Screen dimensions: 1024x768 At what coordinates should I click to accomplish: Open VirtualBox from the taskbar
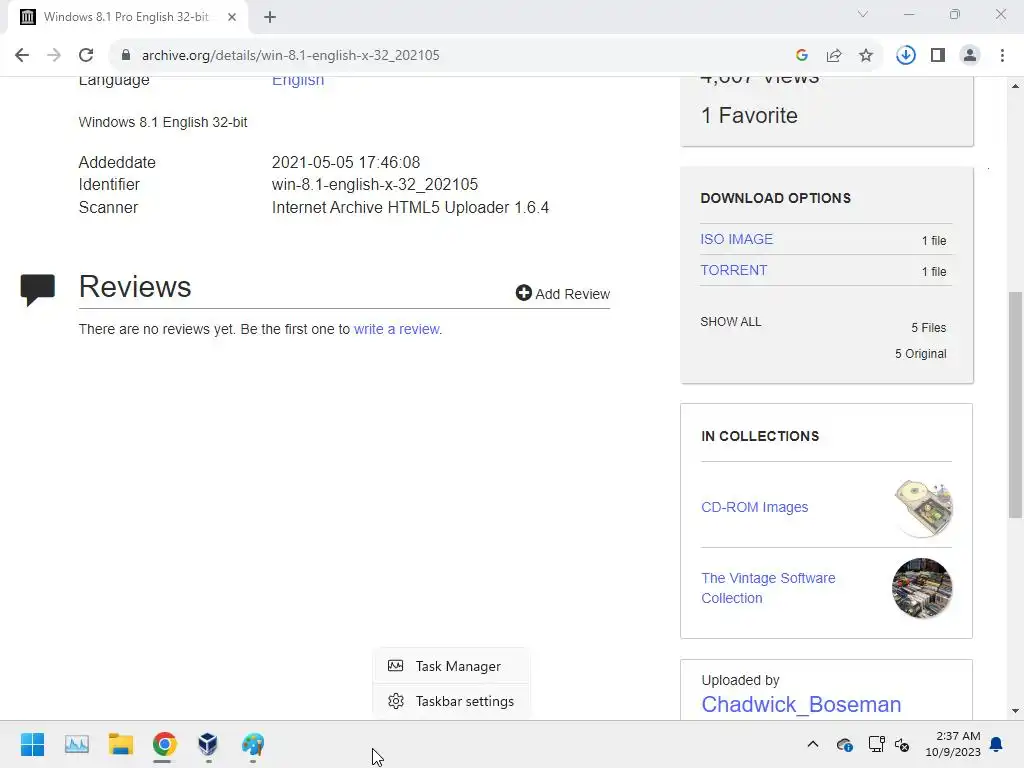point(208,744)
